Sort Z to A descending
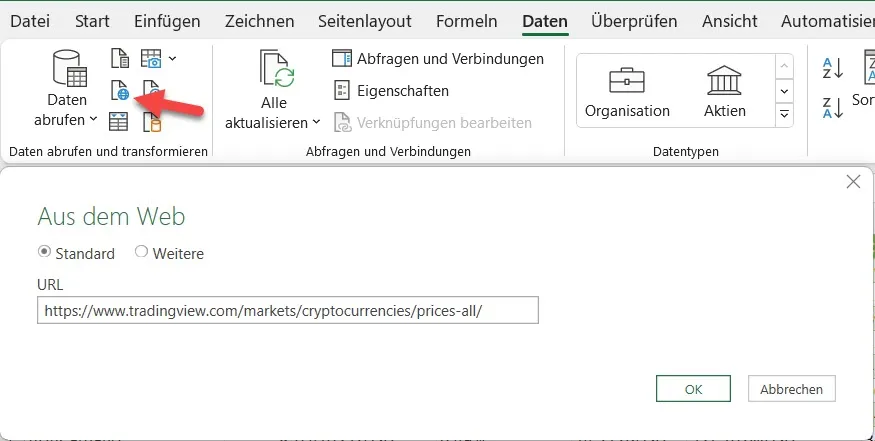This screenshot has height=441, width=875. point(833,107)
